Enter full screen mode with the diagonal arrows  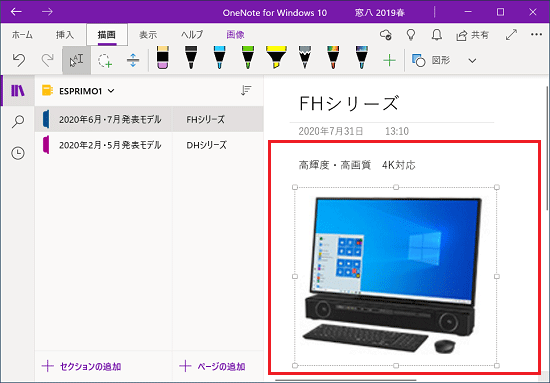[x=511, y=34]
